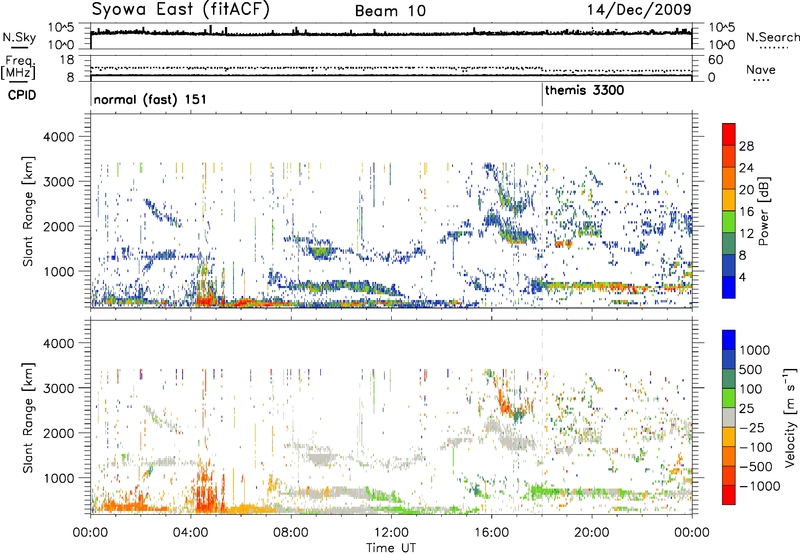Click the 'normal (fast) 151' mode label

150,99
